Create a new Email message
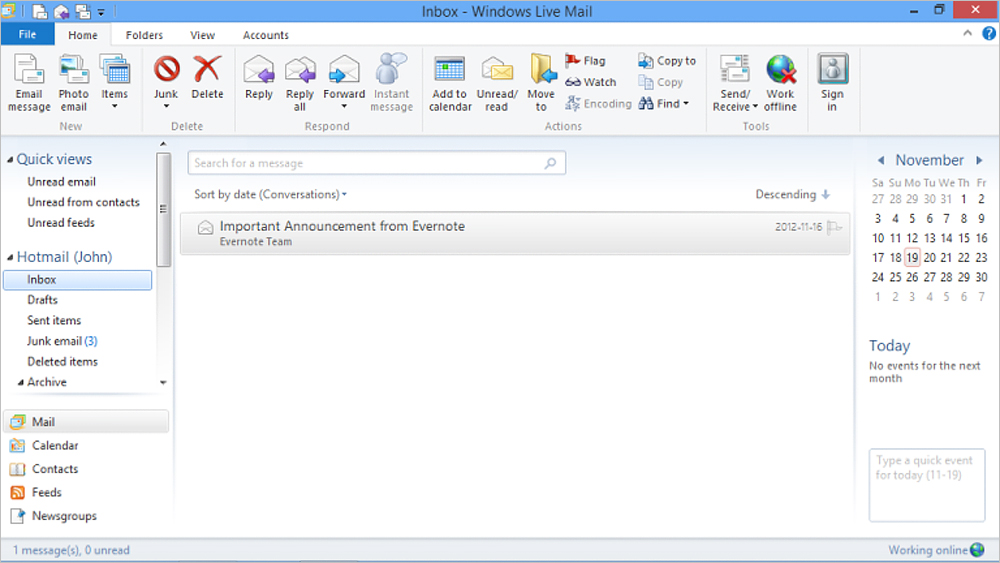Viewport: 1000px width, 563px height. pos(29,84)
